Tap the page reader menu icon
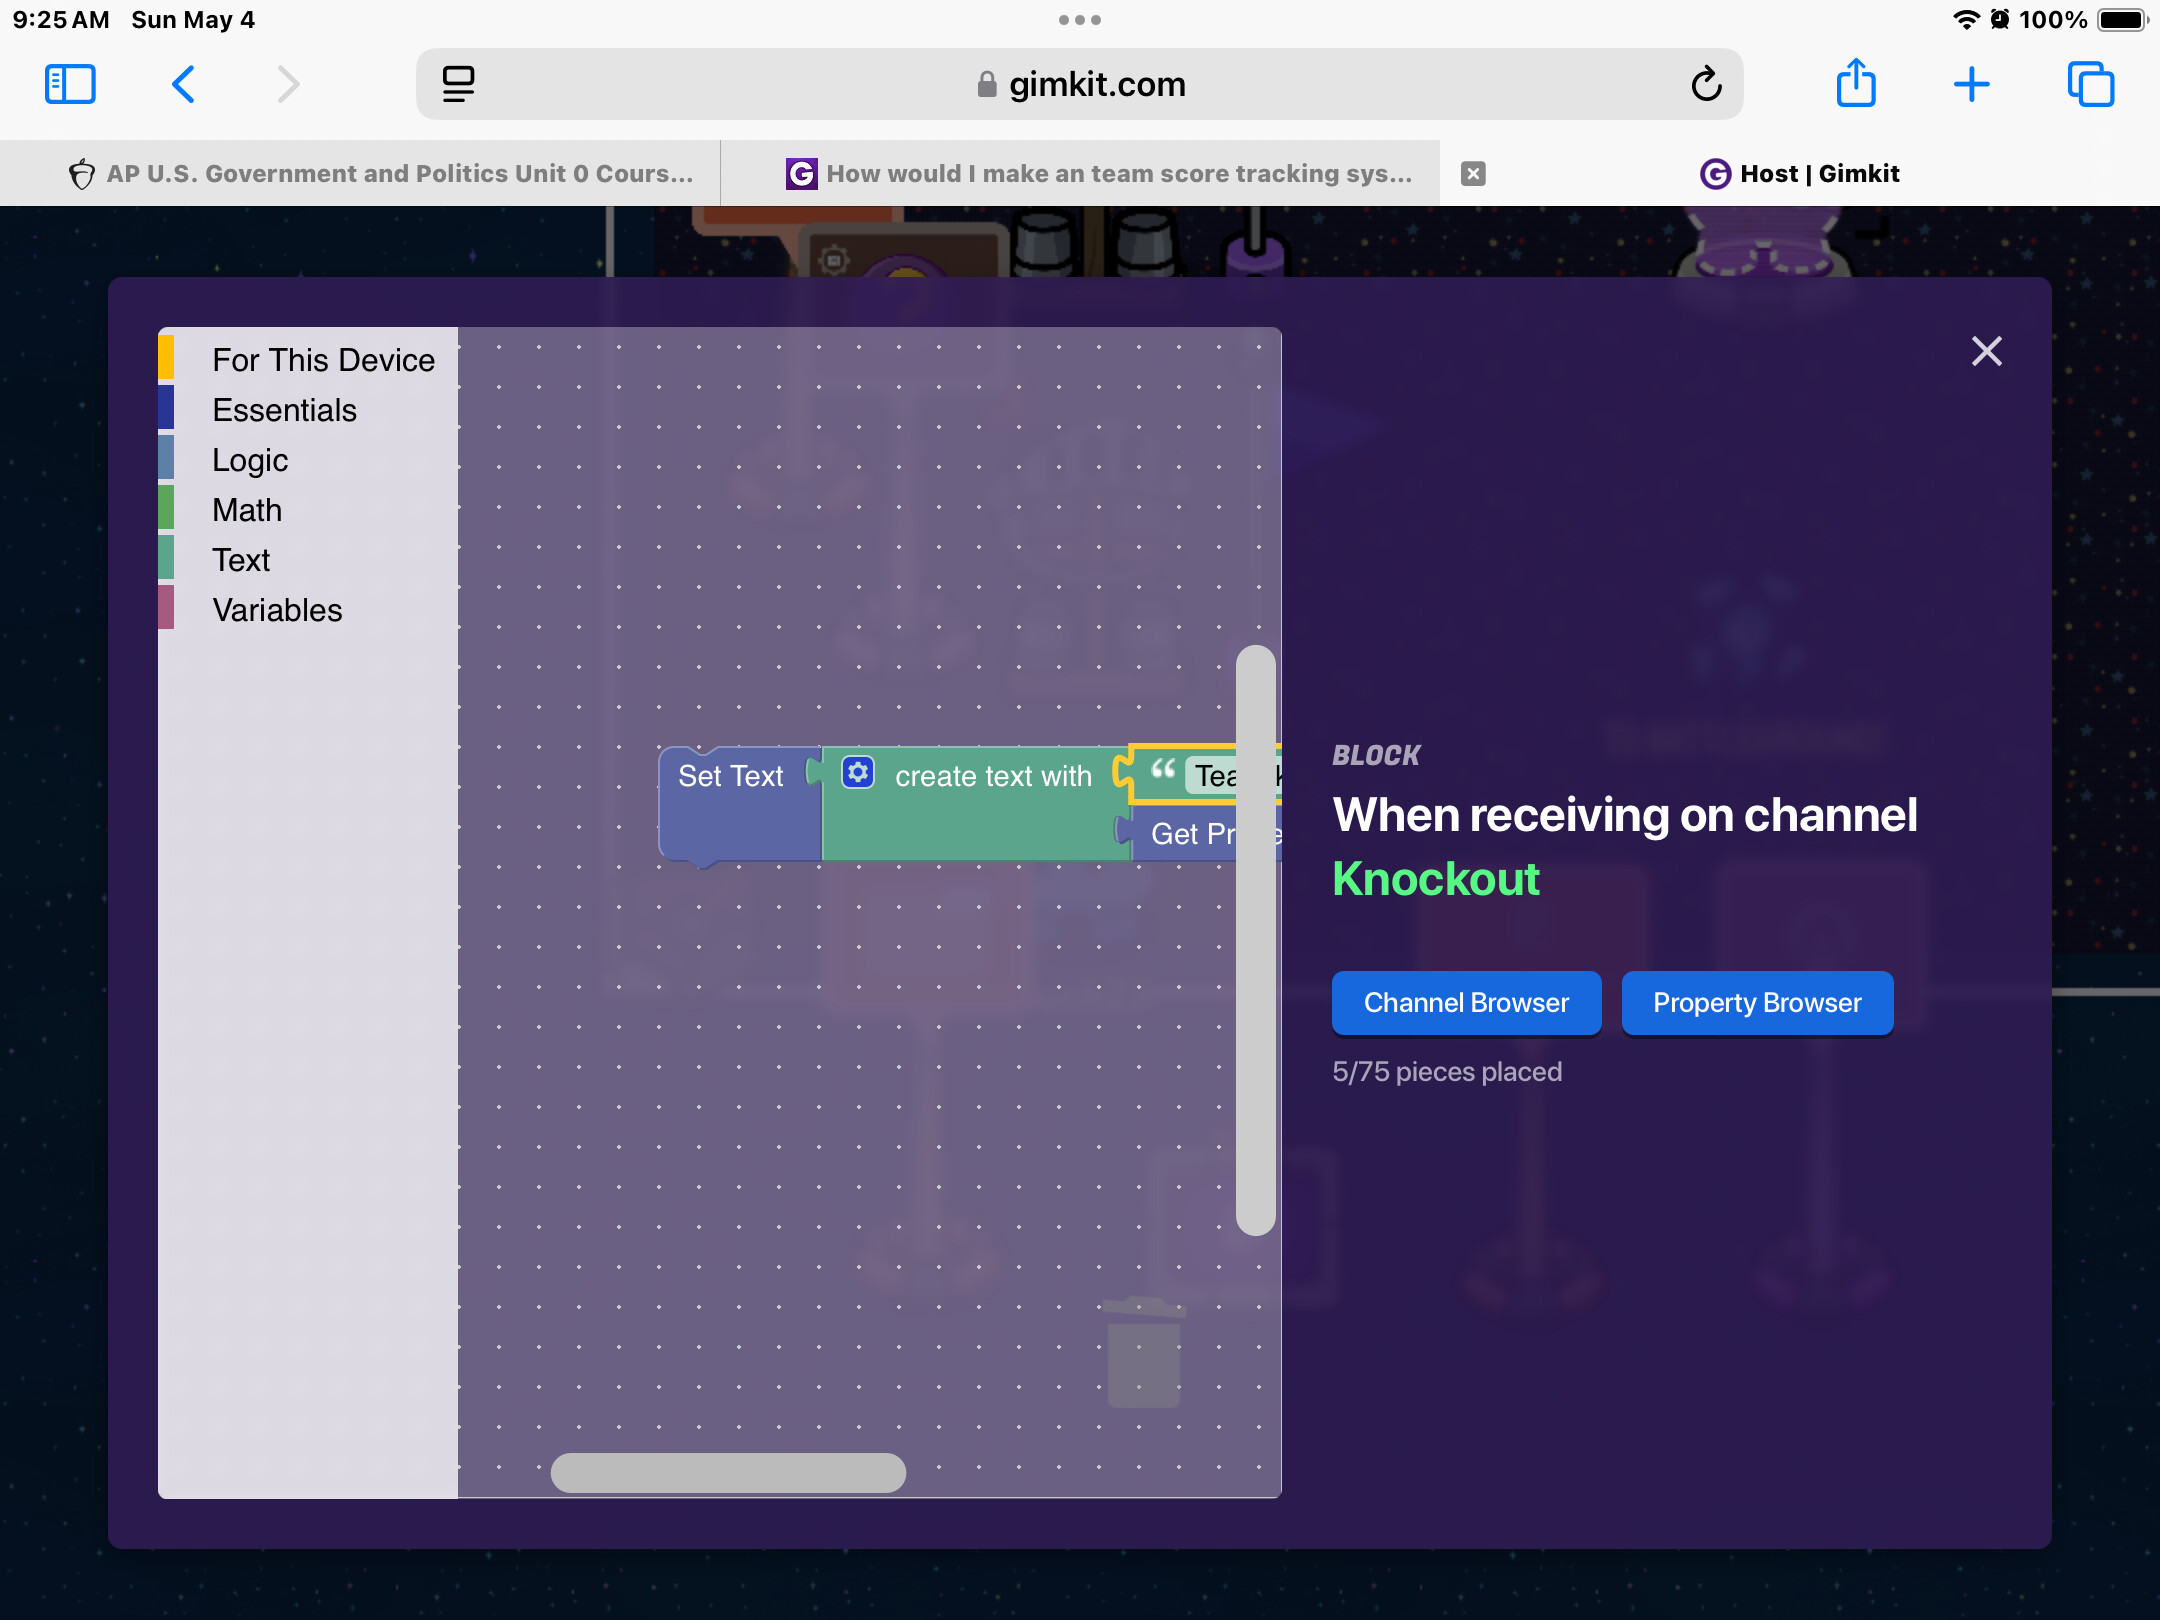 (458, 84)
